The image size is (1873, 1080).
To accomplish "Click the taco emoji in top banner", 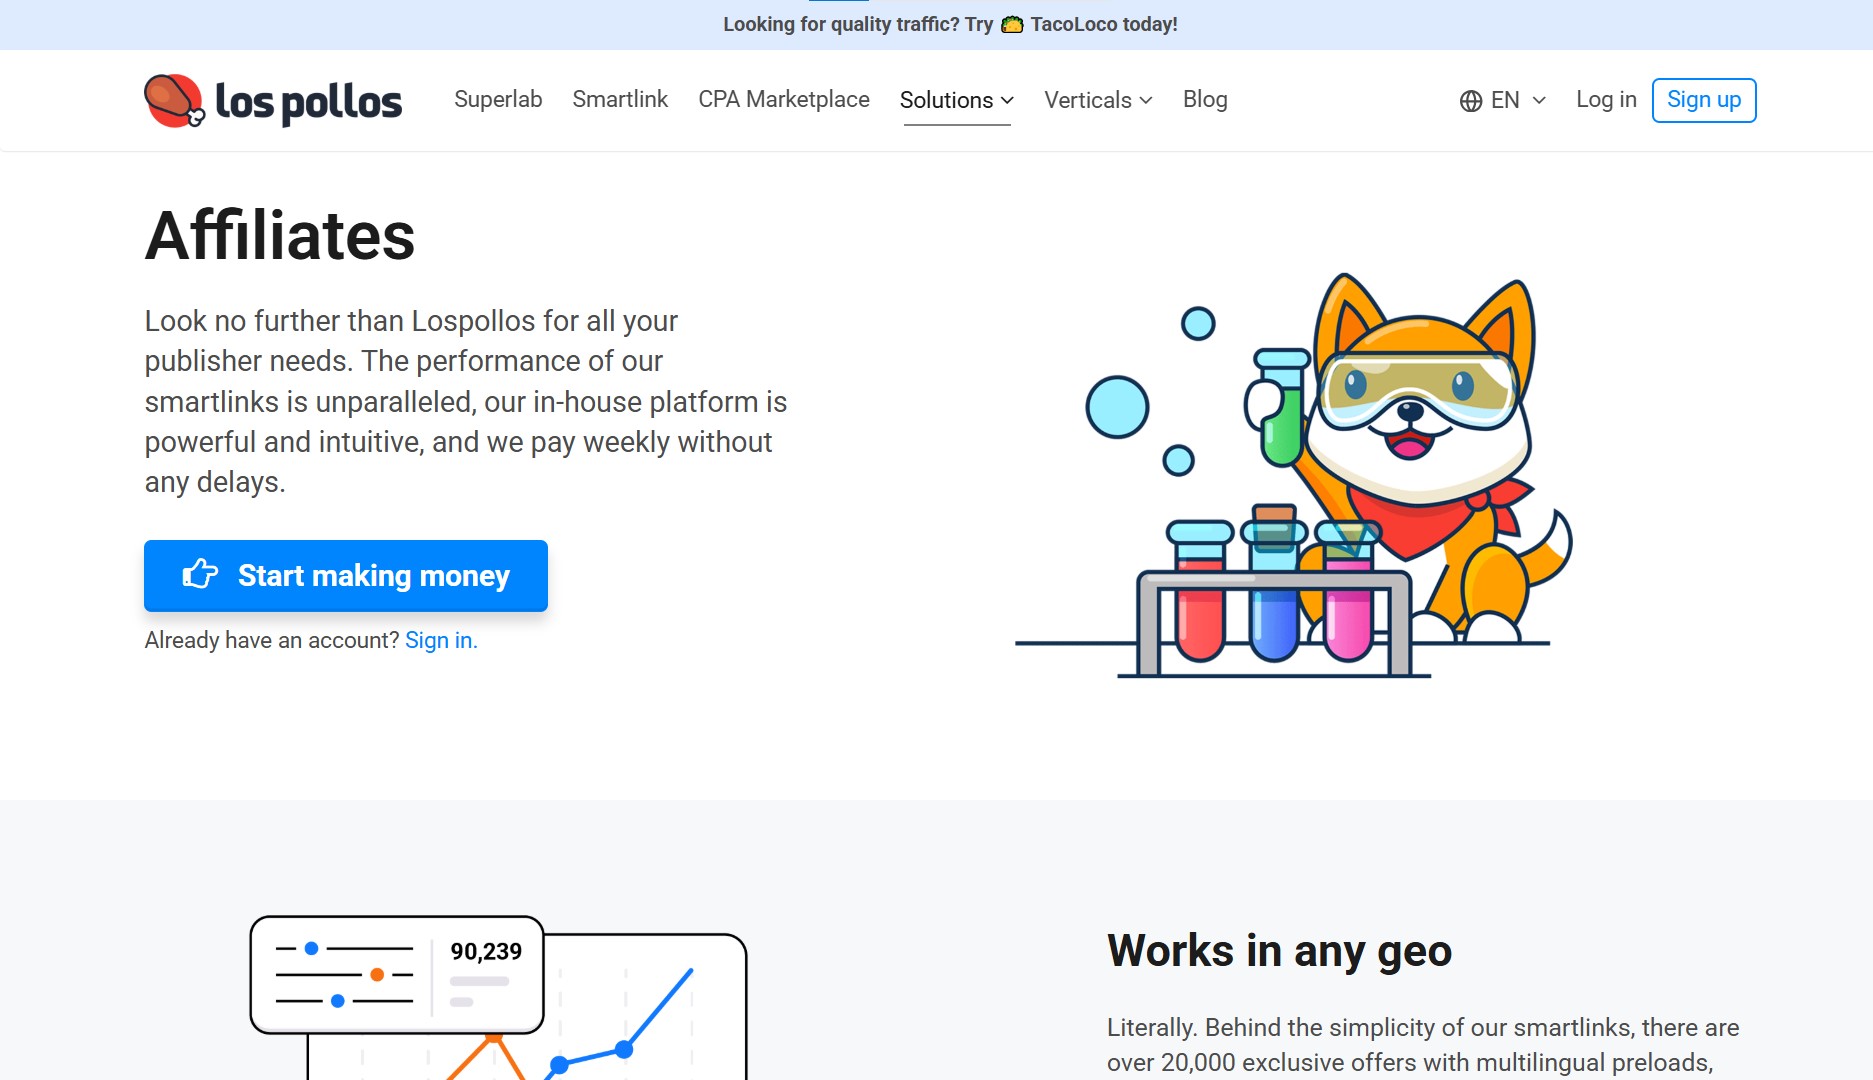I will (1012, 24).
